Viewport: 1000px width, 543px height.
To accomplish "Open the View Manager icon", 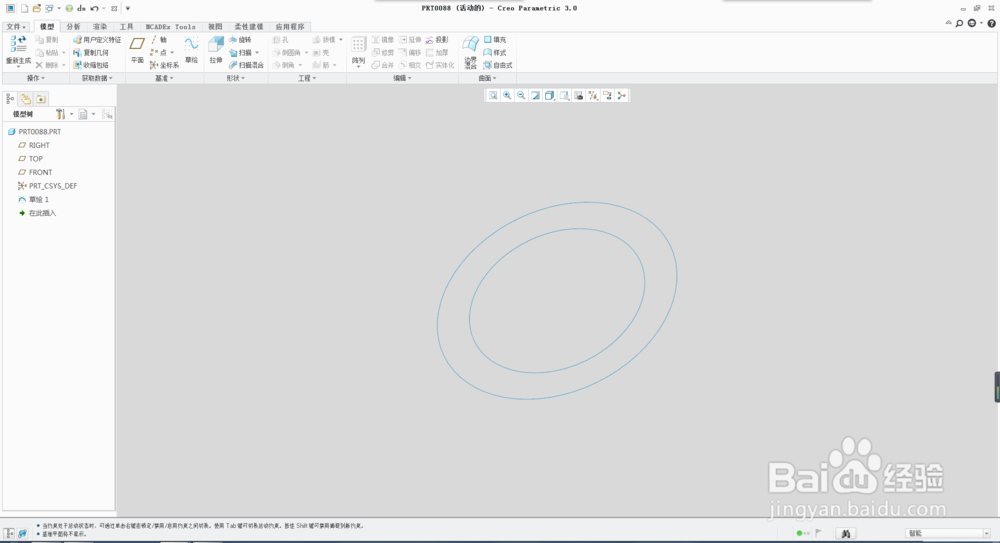I will tap(578, 96).
